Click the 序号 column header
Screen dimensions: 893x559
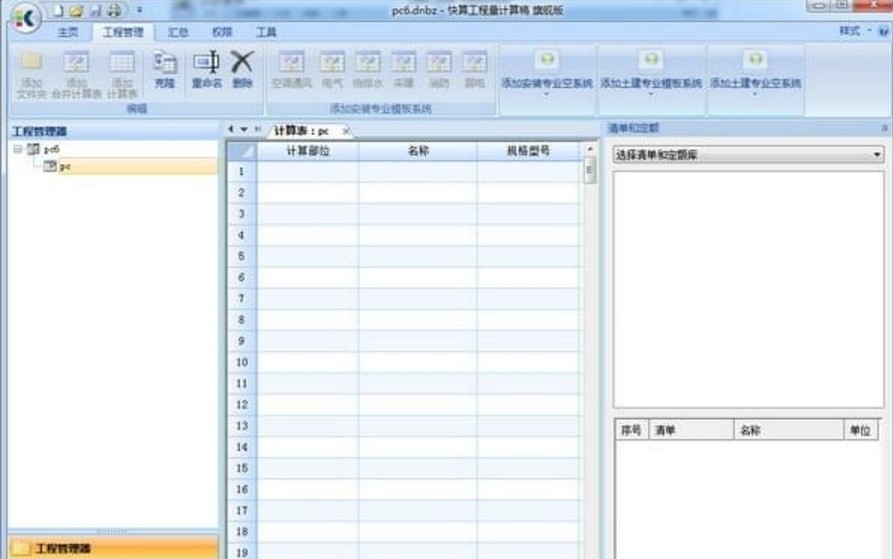click(631, 430)
